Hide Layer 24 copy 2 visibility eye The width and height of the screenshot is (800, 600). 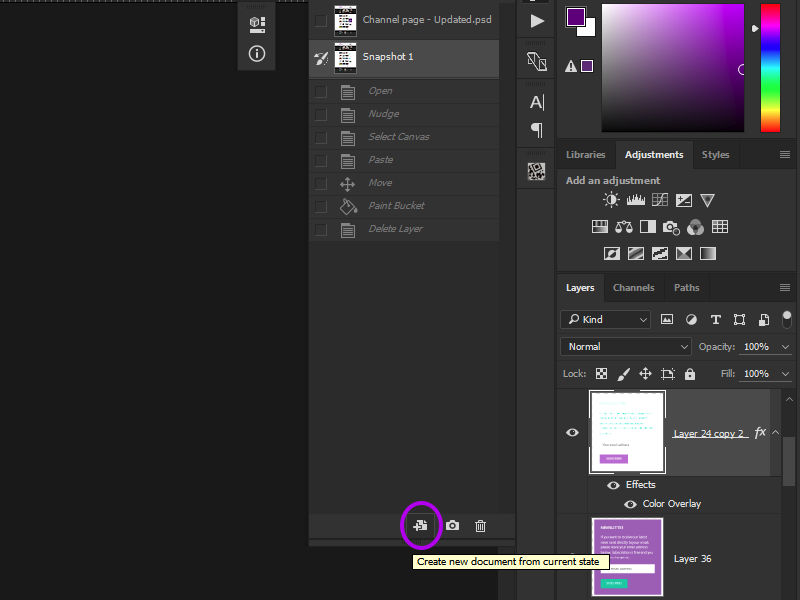pos(572,433)
